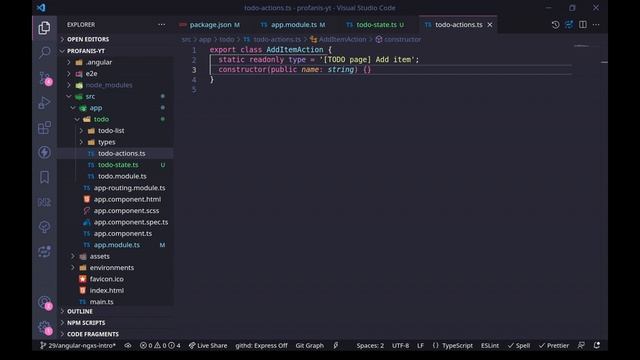
Task: Open app.component.spec.ts file
Action: (131, 222)
